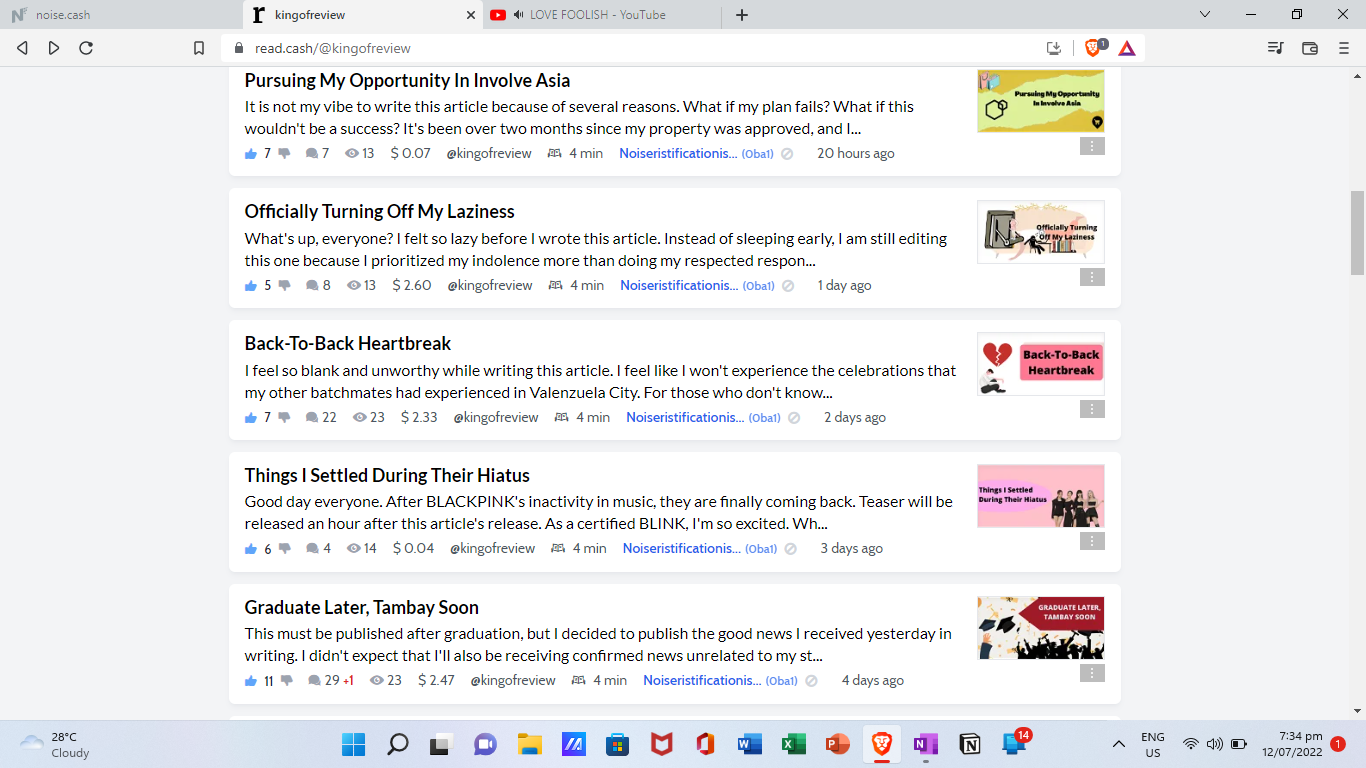Dislike the 'Back-To-Back Heartbreak' article
The height and width of the screenshot is (768, 1366).
[285, 417]
